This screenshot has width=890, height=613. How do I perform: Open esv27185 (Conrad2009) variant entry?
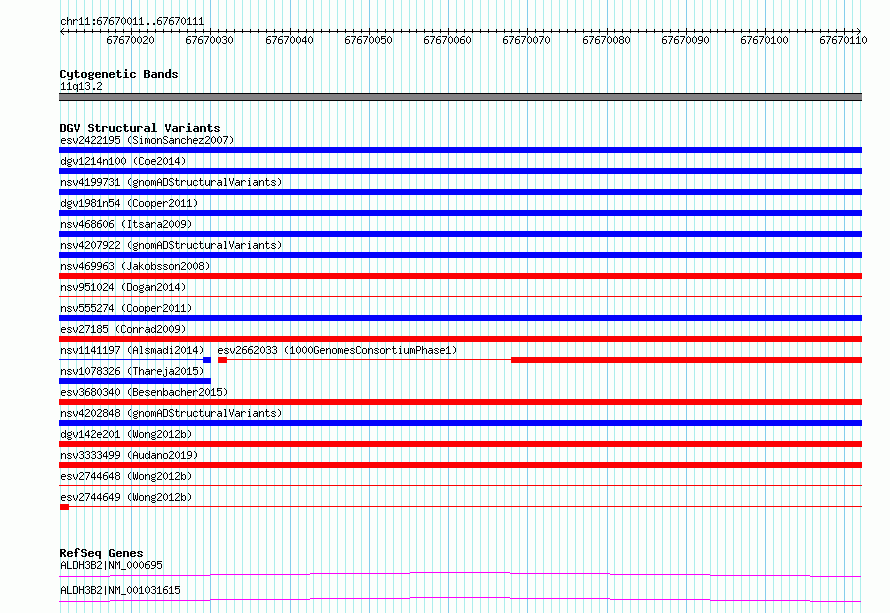coord(123,329)
